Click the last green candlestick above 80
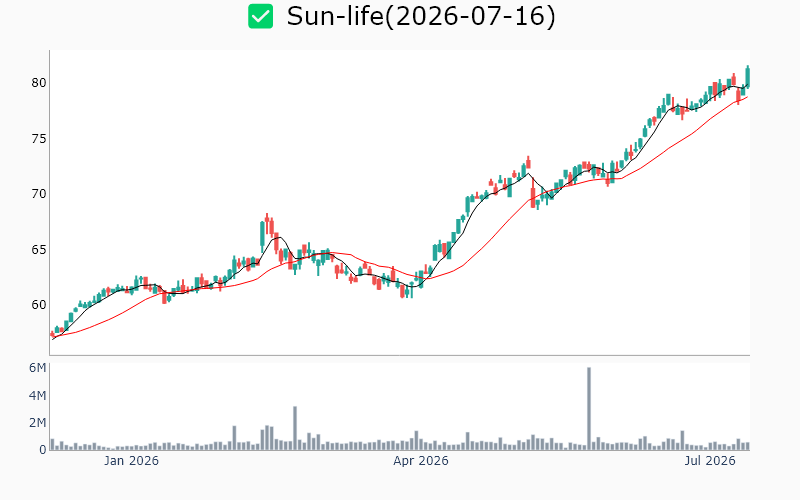Viewport: 800px width, 500px height. [748, 77]
